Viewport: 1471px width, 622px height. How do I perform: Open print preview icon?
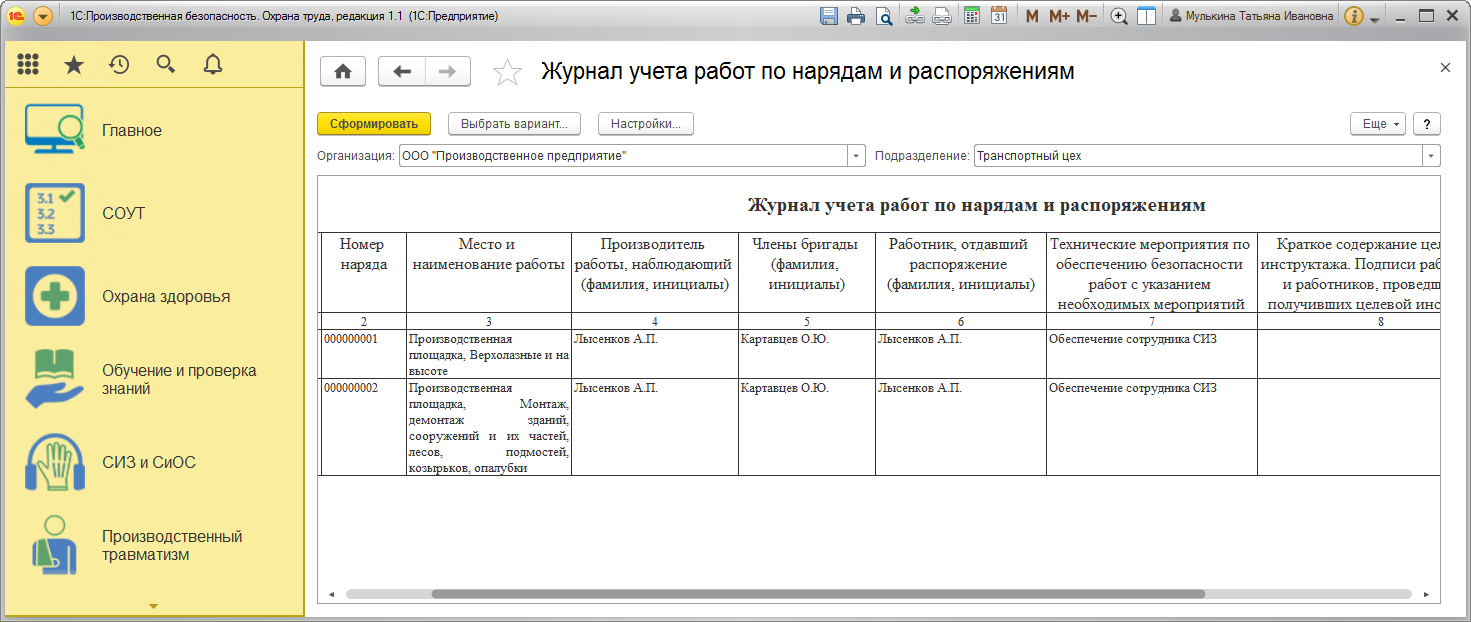coord(884,16)
